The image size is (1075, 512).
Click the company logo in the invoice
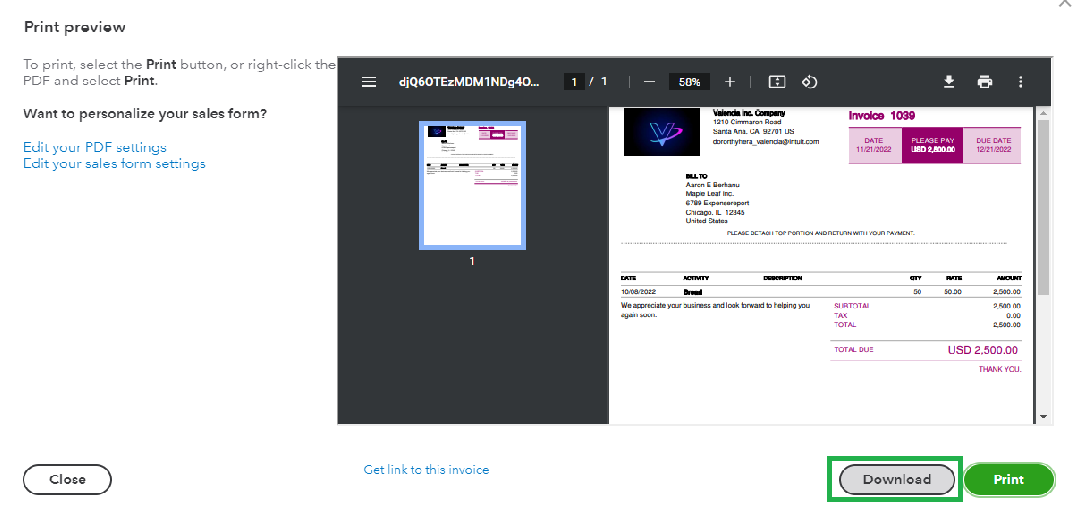[662, 132]
